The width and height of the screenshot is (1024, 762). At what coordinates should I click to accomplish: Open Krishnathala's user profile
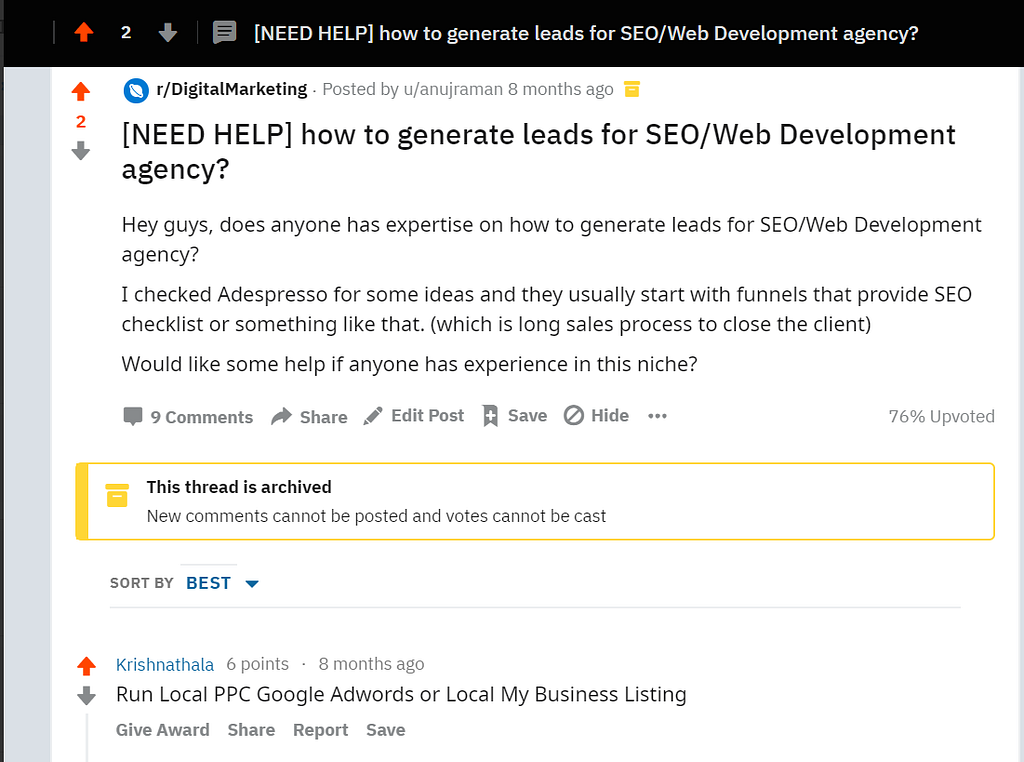click(165, 665)
